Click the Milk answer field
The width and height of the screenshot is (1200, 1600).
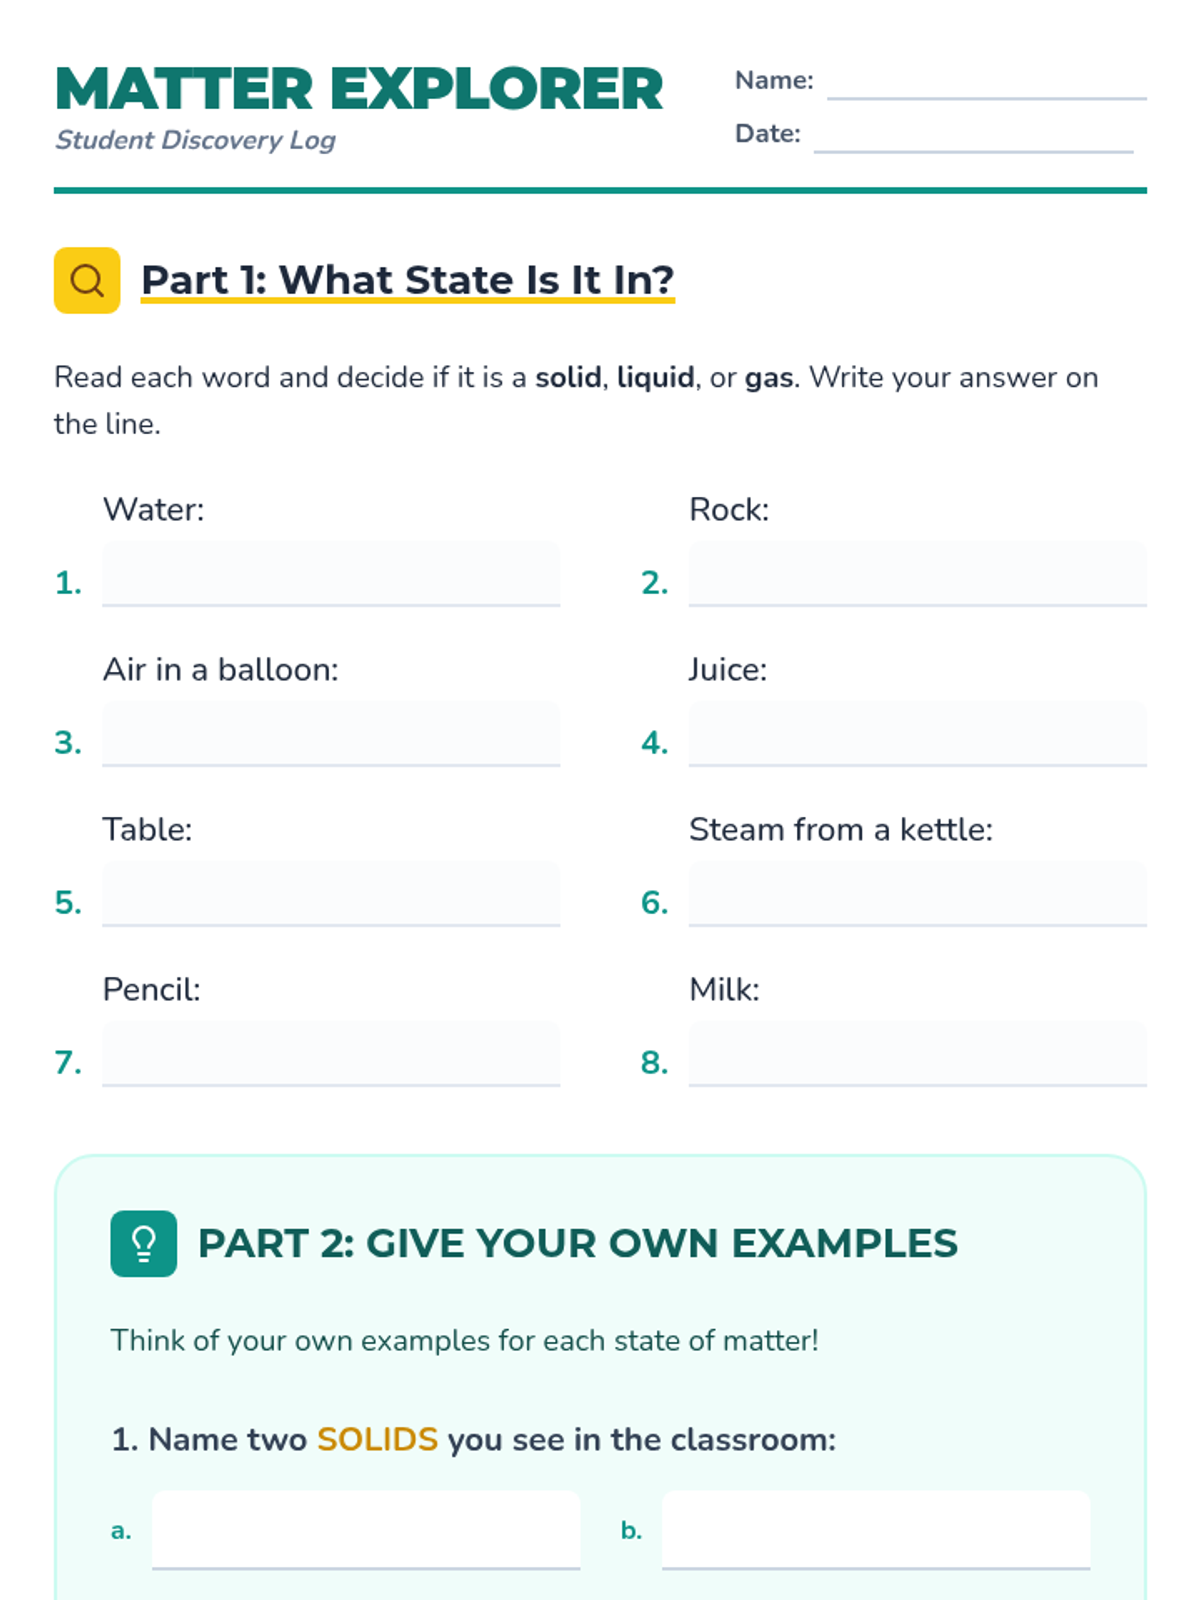coord(916,1054)
